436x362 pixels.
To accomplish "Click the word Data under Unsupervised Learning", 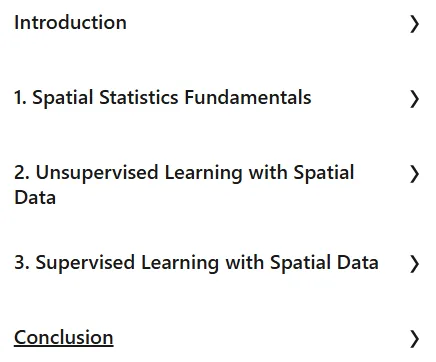I will [x=35, y=198].
